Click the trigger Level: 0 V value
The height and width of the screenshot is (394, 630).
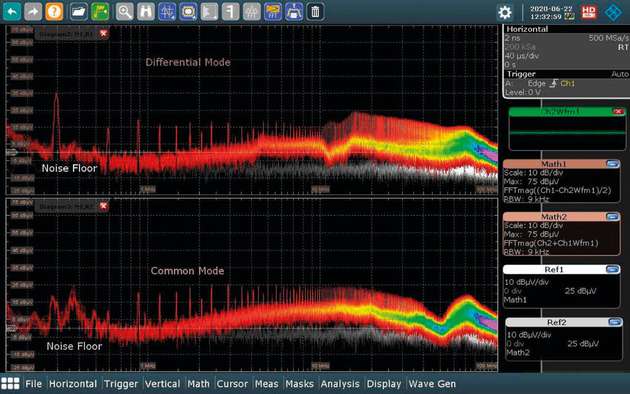point(523,92)
